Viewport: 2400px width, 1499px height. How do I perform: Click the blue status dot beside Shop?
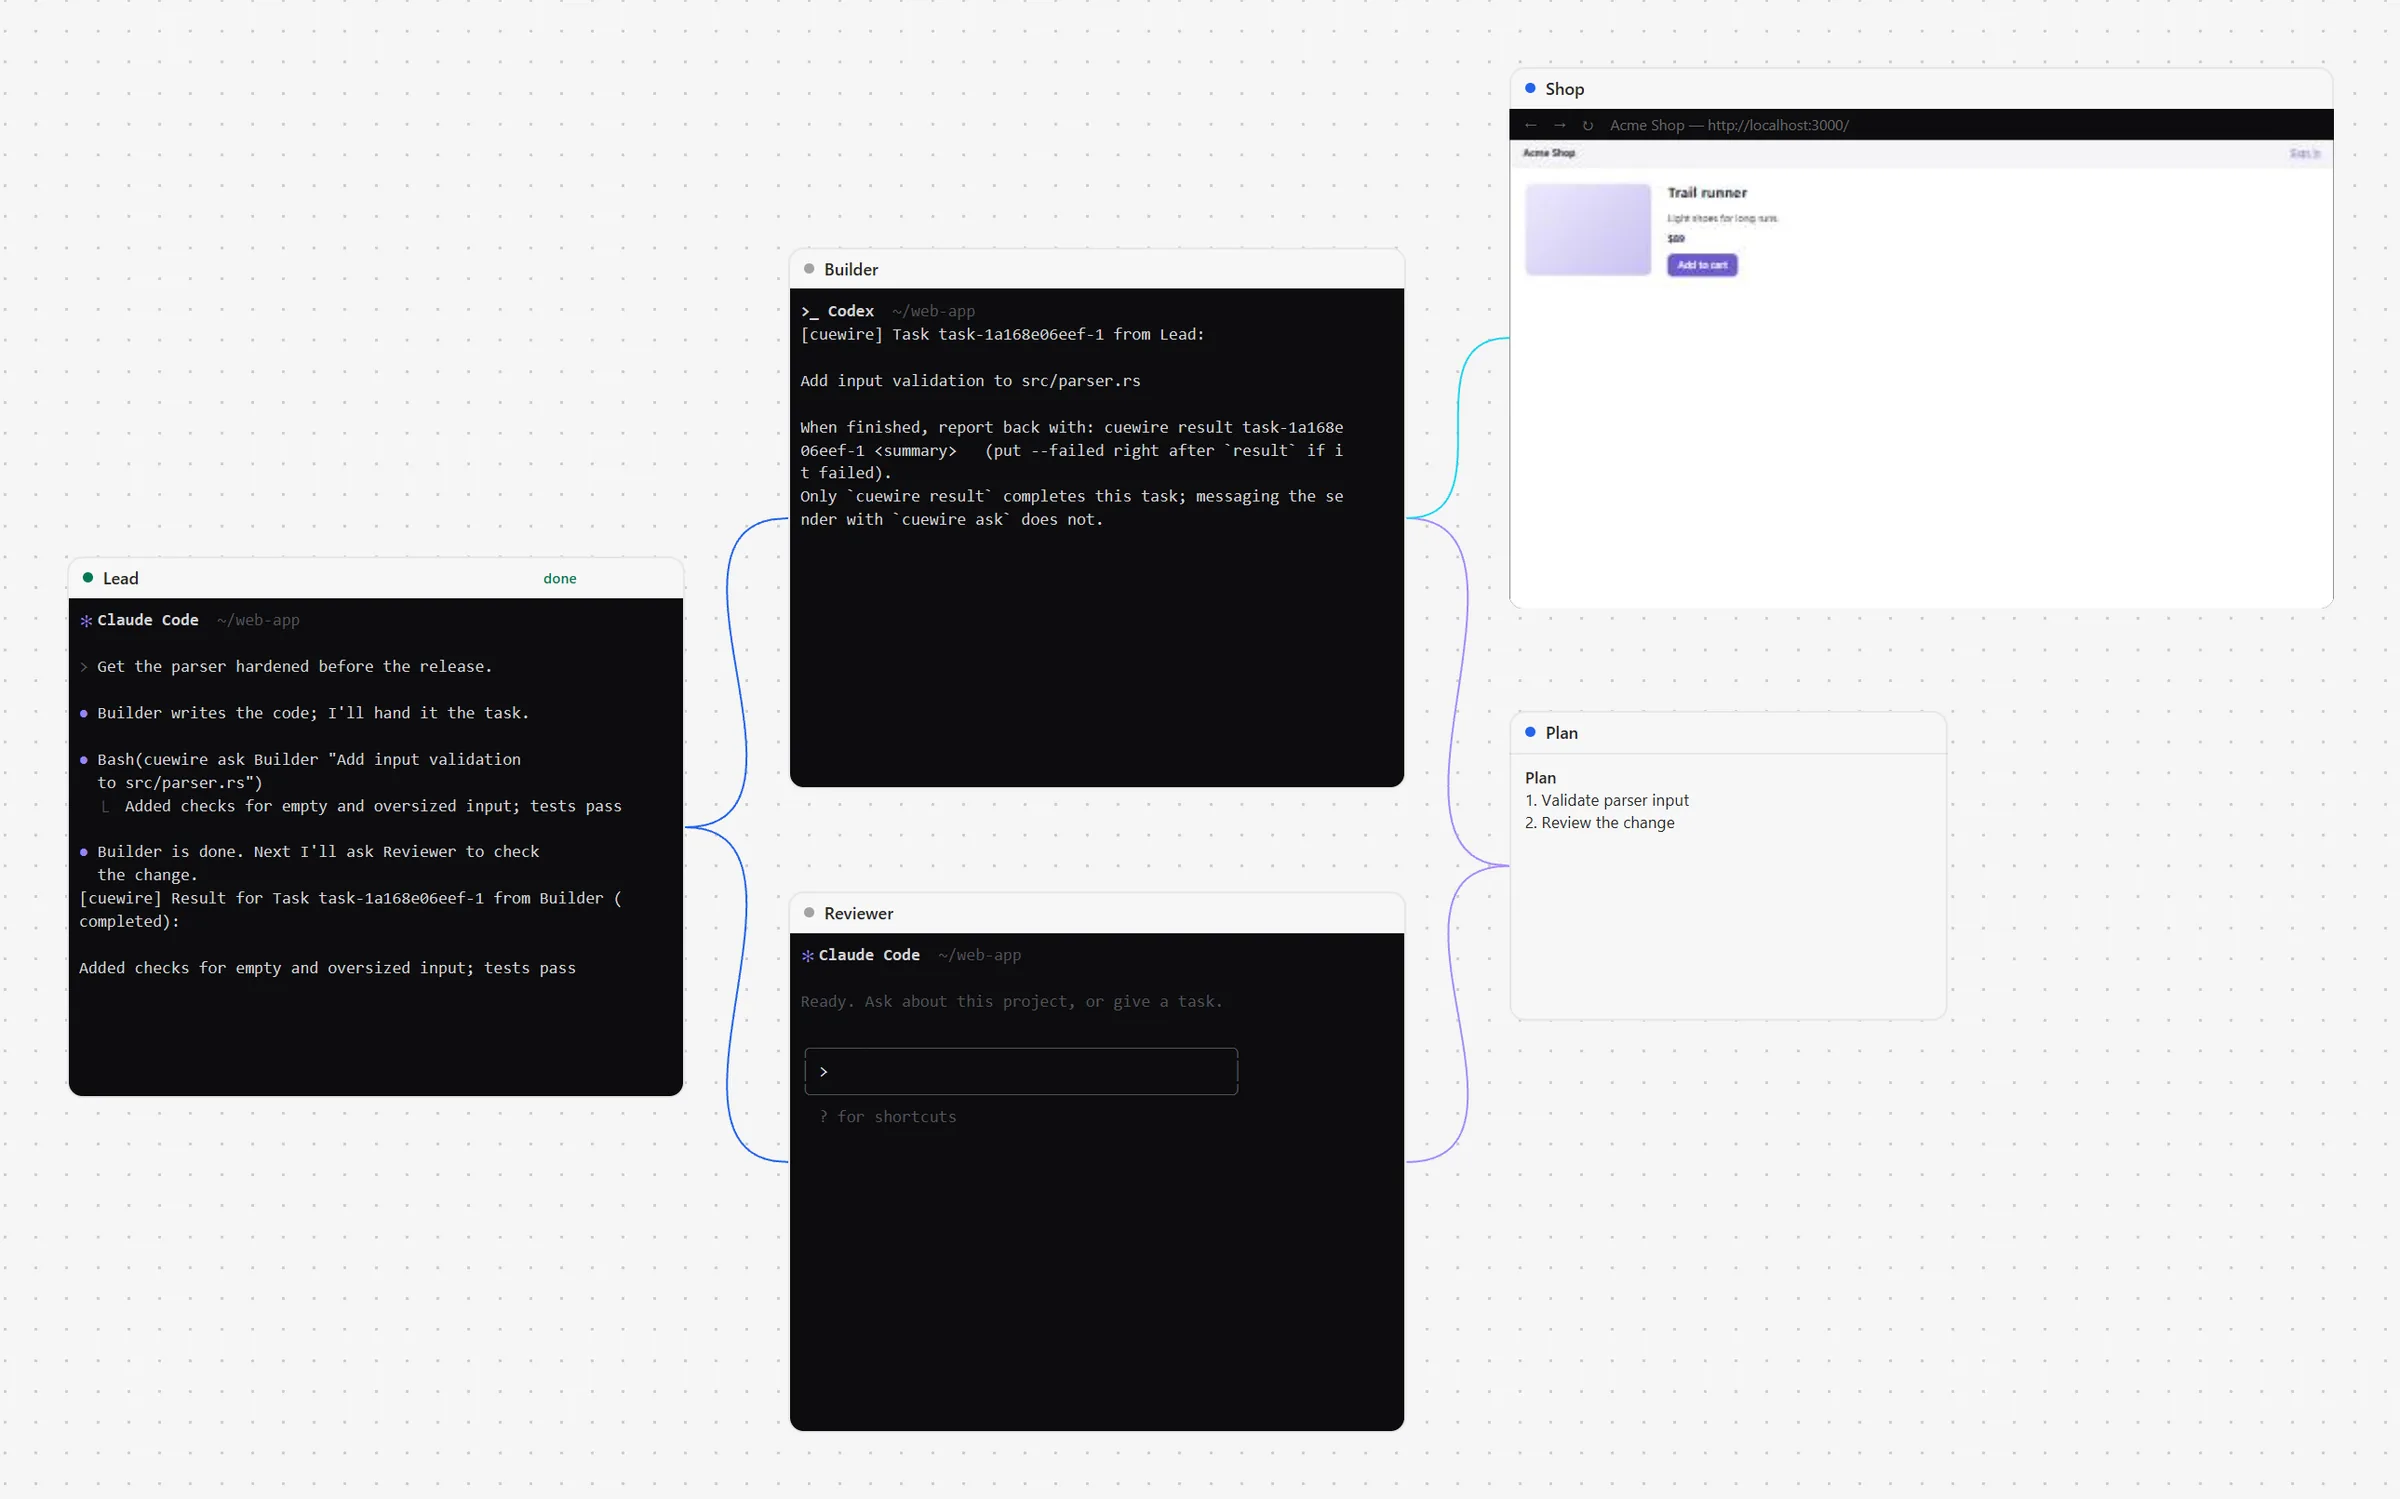(1530, 88)
